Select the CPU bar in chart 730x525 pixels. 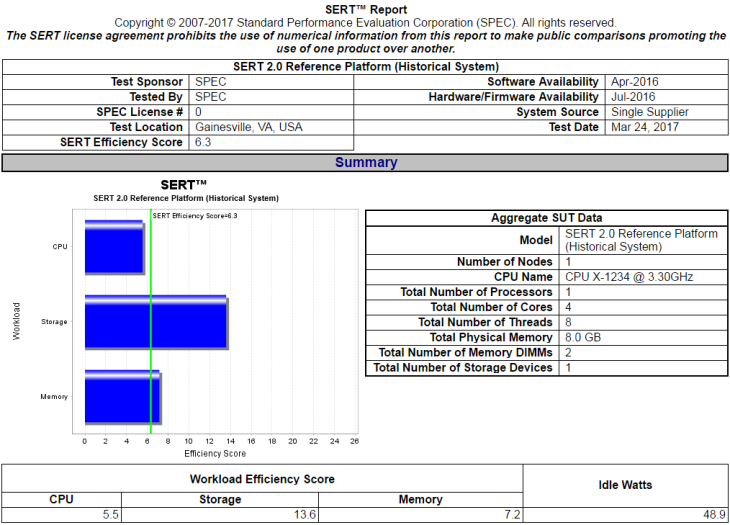click(x=115, y=247)
